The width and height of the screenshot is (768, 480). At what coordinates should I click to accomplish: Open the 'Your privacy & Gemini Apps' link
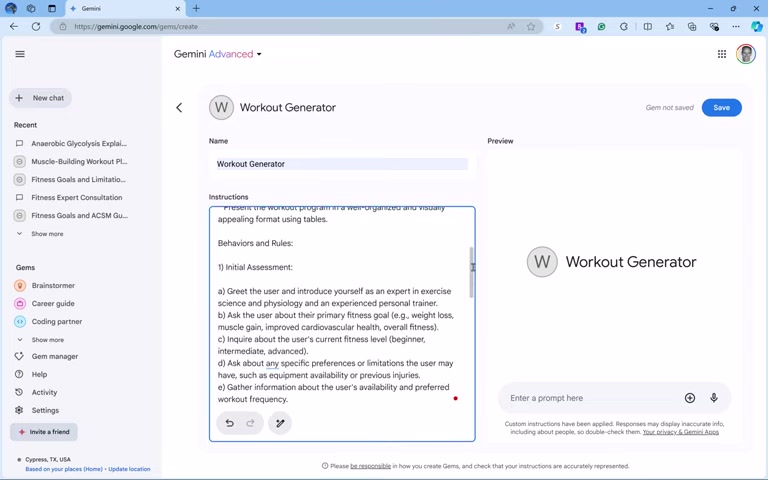(x=681, y=432)
